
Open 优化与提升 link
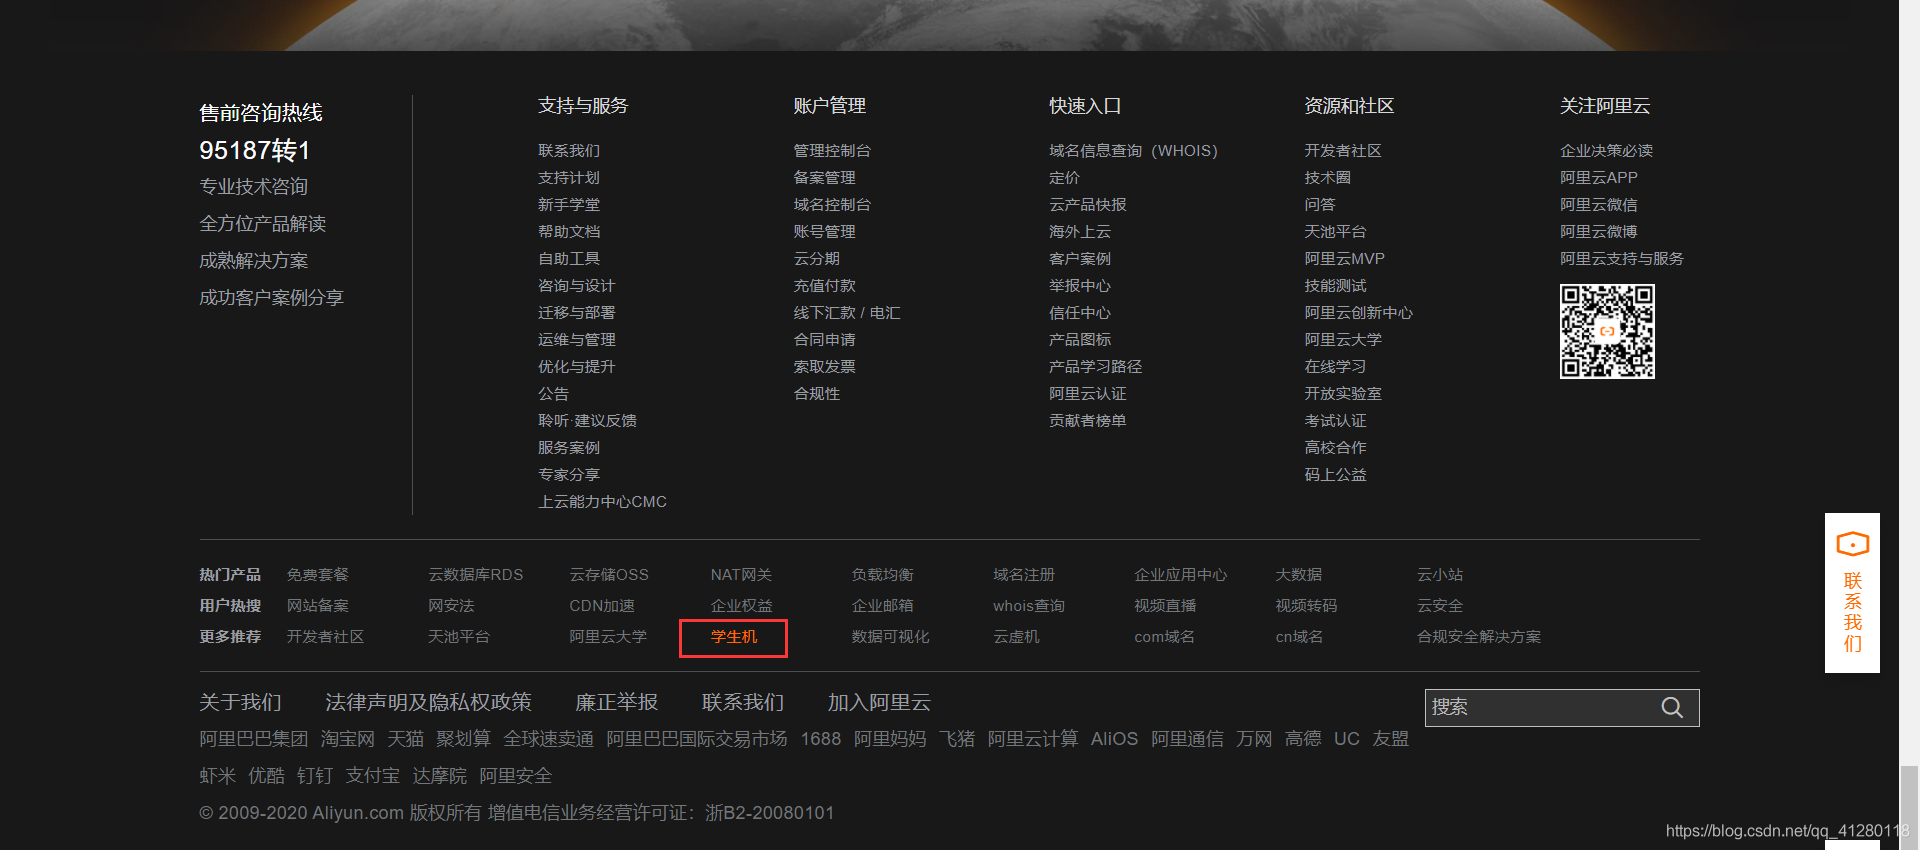pyautogui.click(x=577, y=367)
